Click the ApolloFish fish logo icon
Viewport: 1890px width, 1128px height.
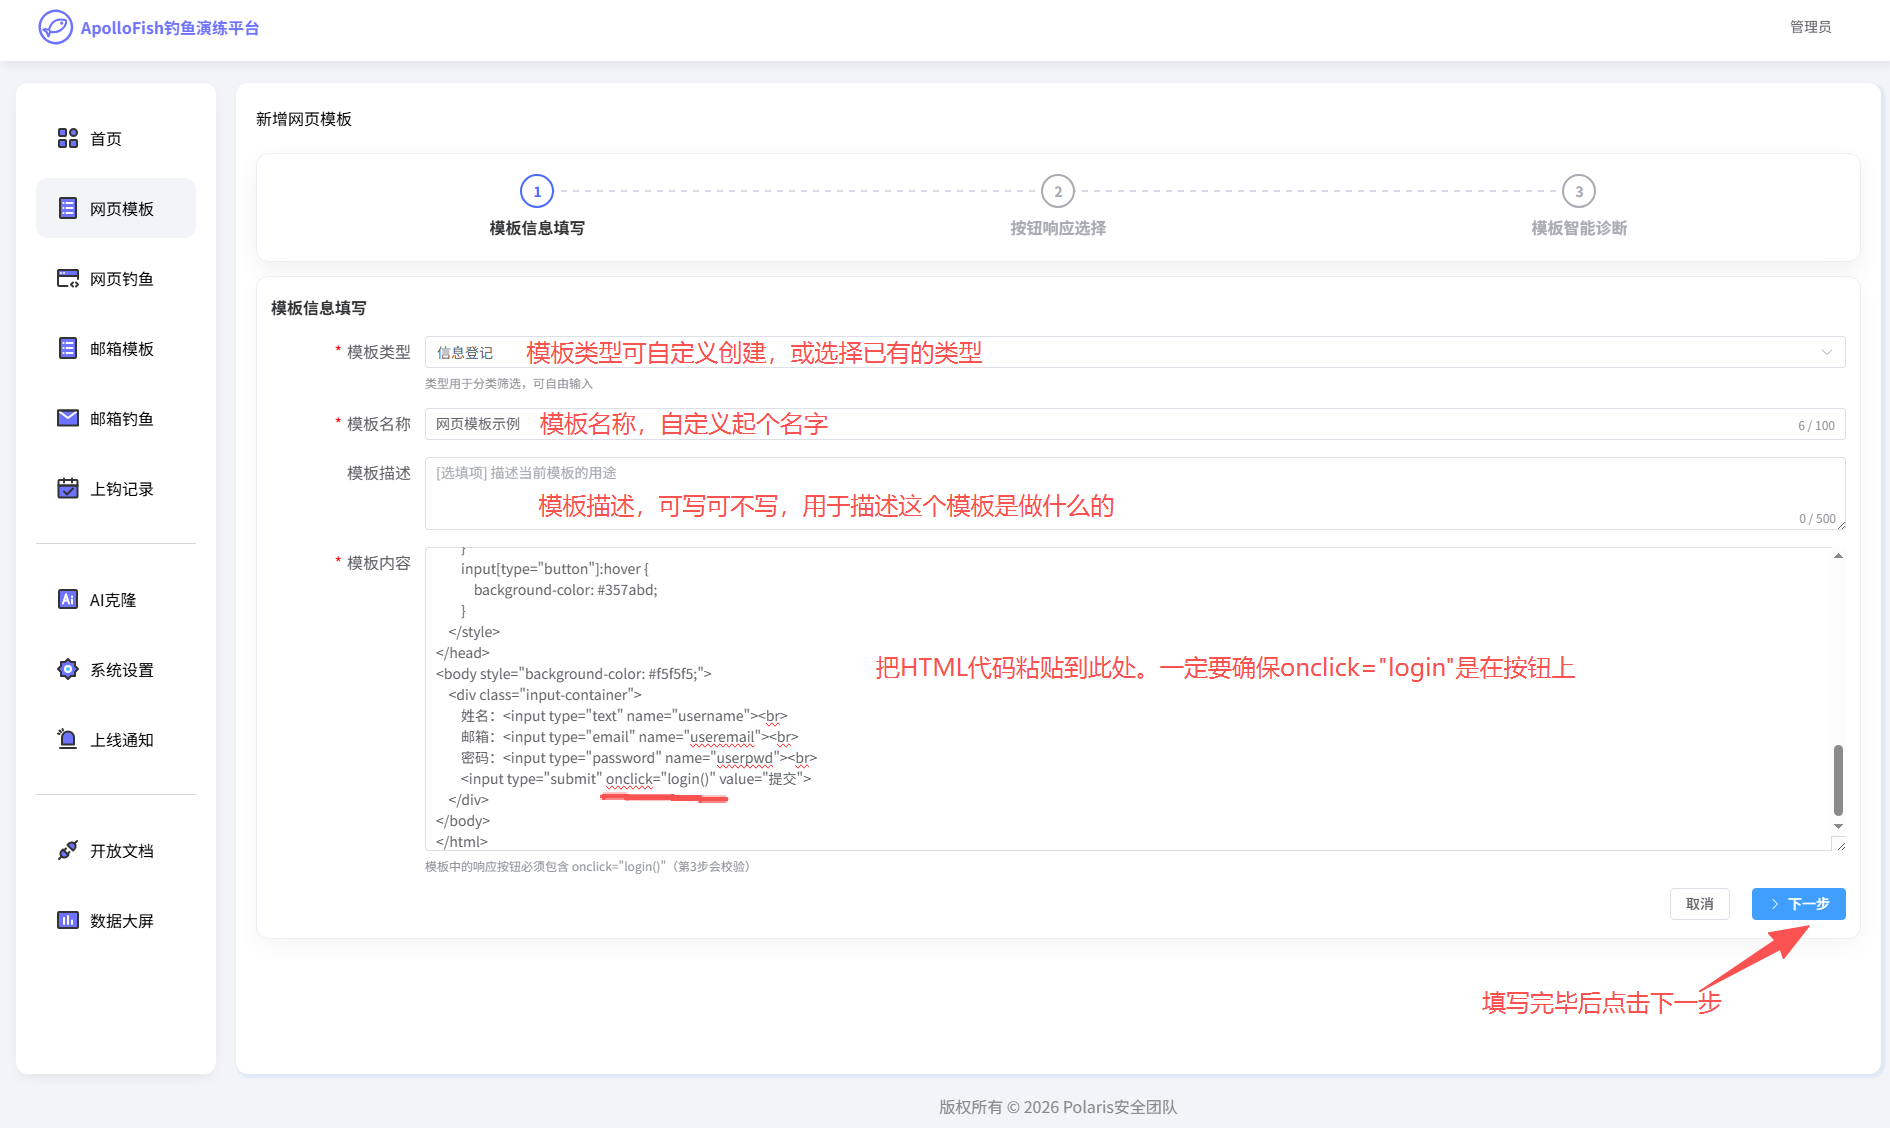pos(55,27)
